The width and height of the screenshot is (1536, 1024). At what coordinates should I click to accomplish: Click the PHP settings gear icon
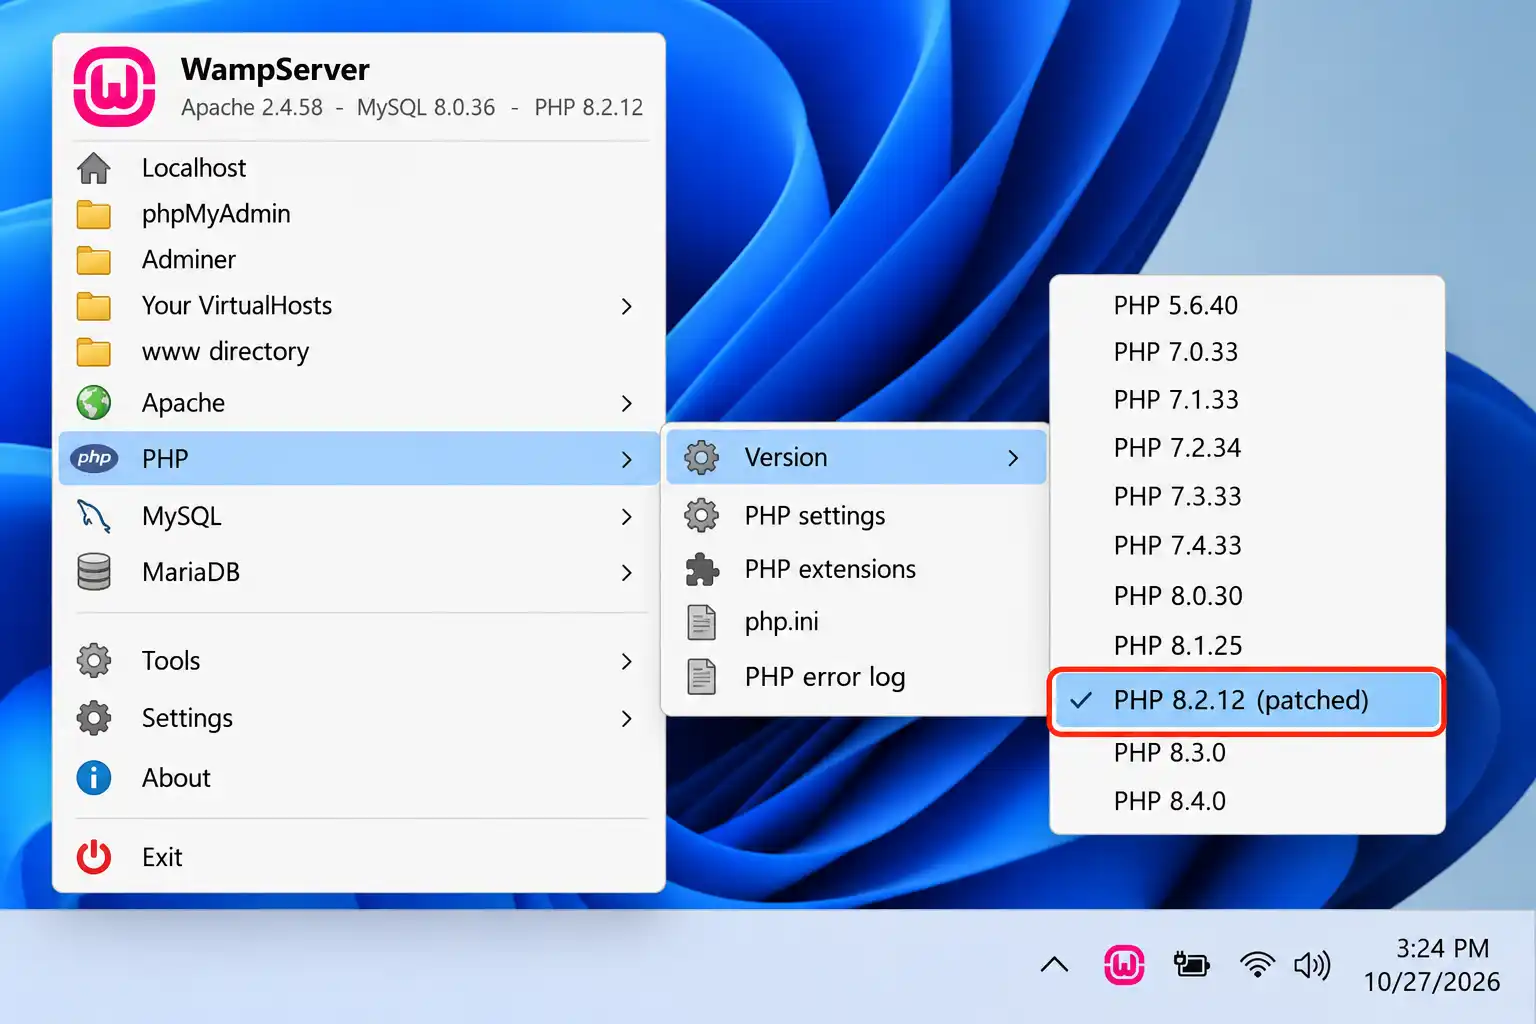click(x=702, y=516)
